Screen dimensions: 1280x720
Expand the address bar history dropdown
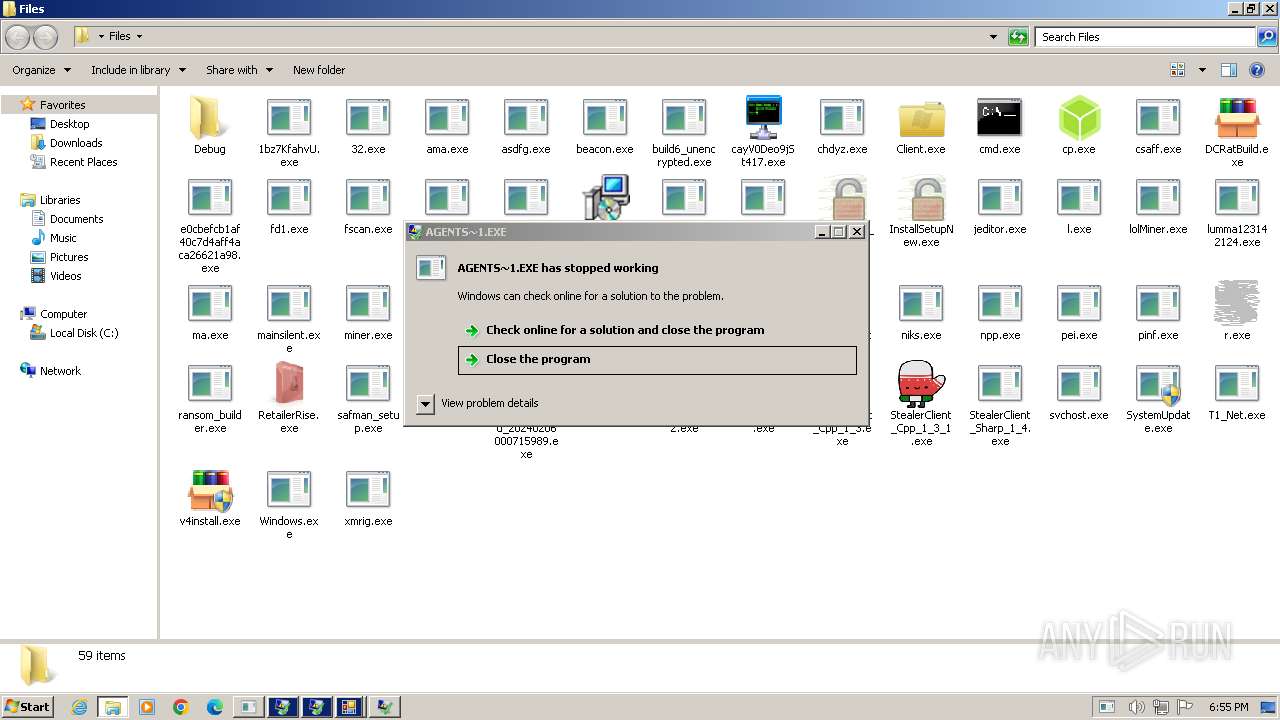(x=993, y=37)
